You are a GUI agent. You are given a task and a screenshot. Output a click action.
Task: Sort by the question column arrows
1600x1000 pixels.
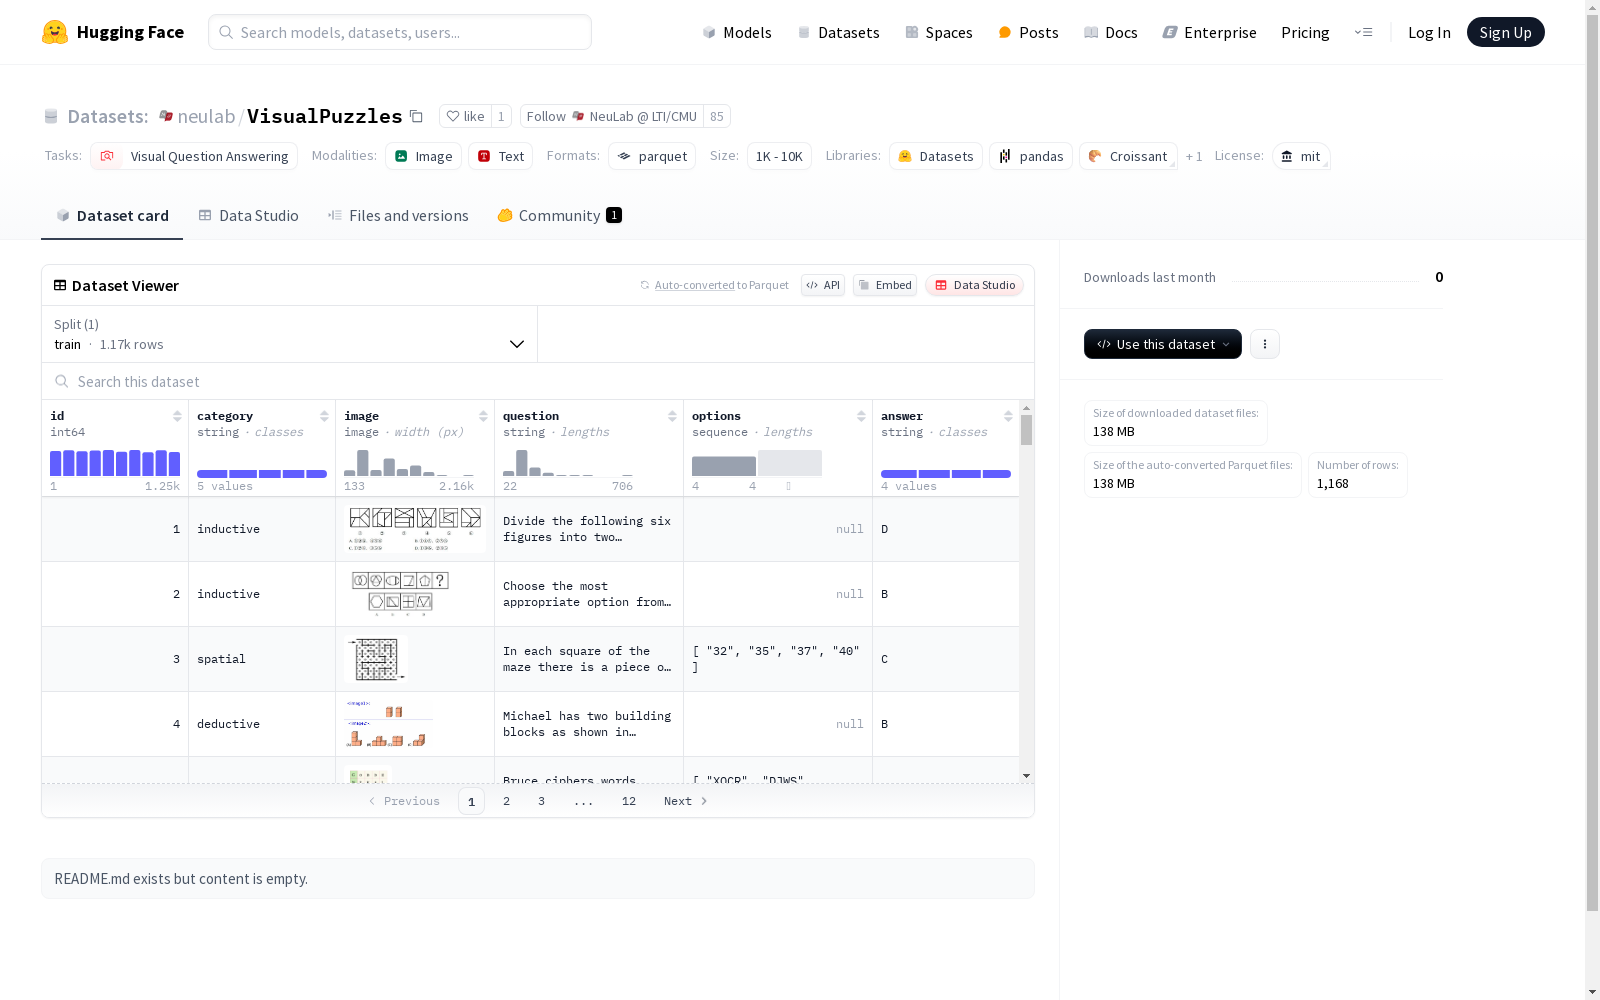point(672,416)
